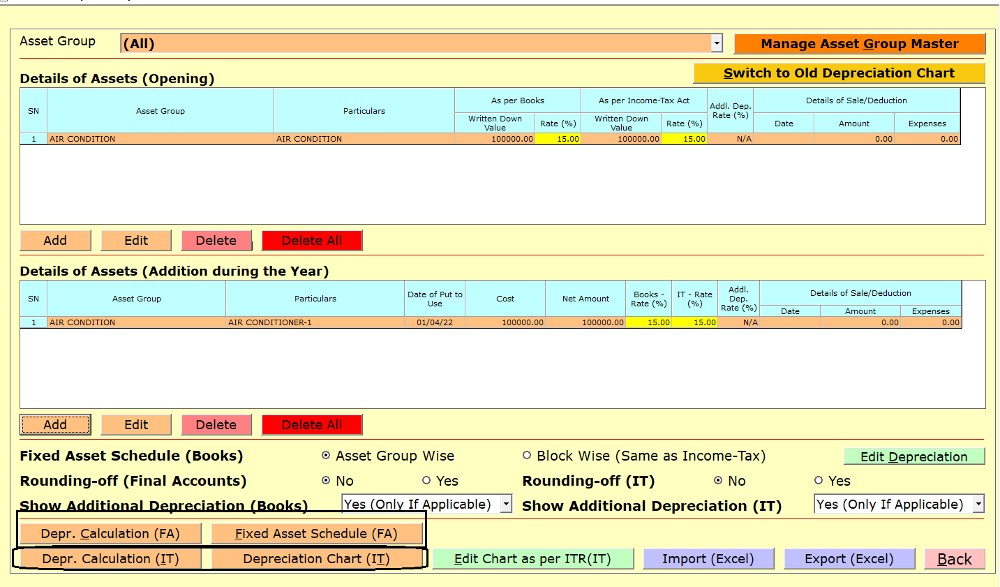1000x587 pixels.
Task: Open Show Additional Depreciation (Books) dropdown
Action: coord(506,505)
